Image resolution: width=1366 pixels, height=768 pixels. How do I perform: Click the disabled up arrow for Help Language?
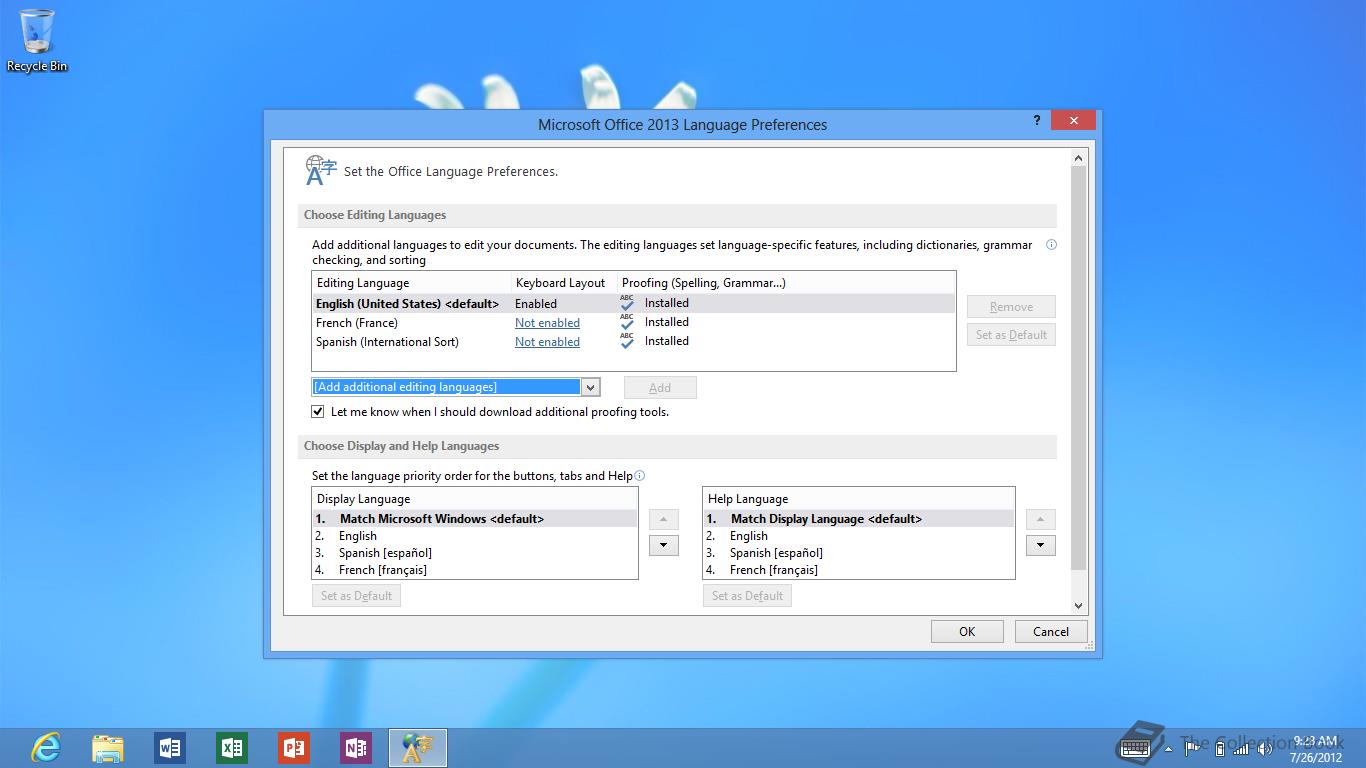coord(1041,520)
